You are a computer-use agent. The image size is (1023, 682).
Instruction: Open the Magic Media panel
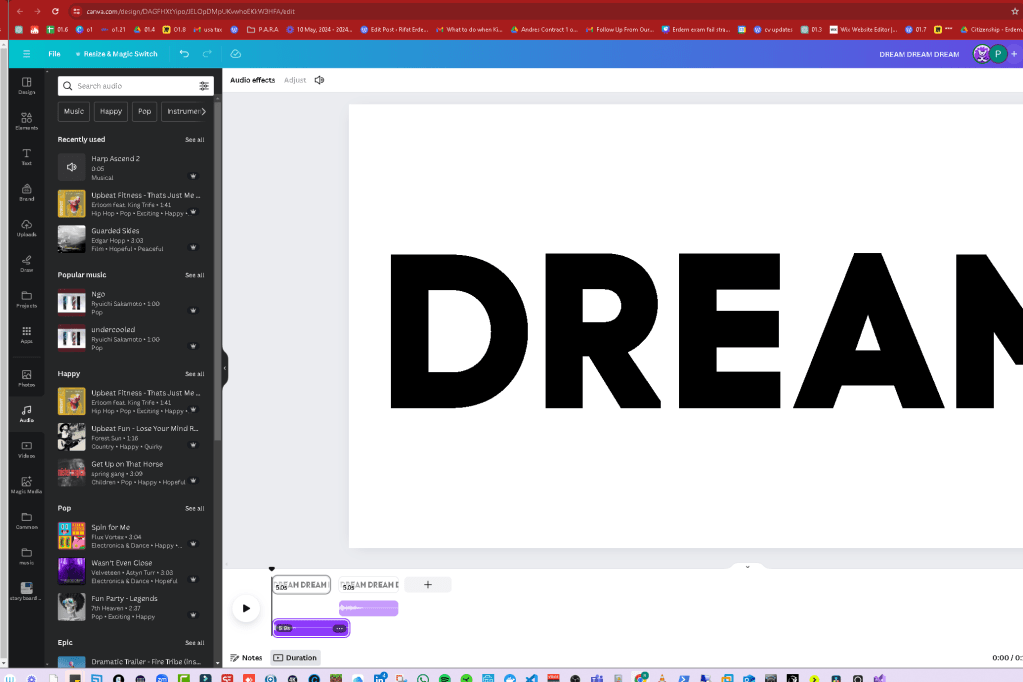[26, 485]
